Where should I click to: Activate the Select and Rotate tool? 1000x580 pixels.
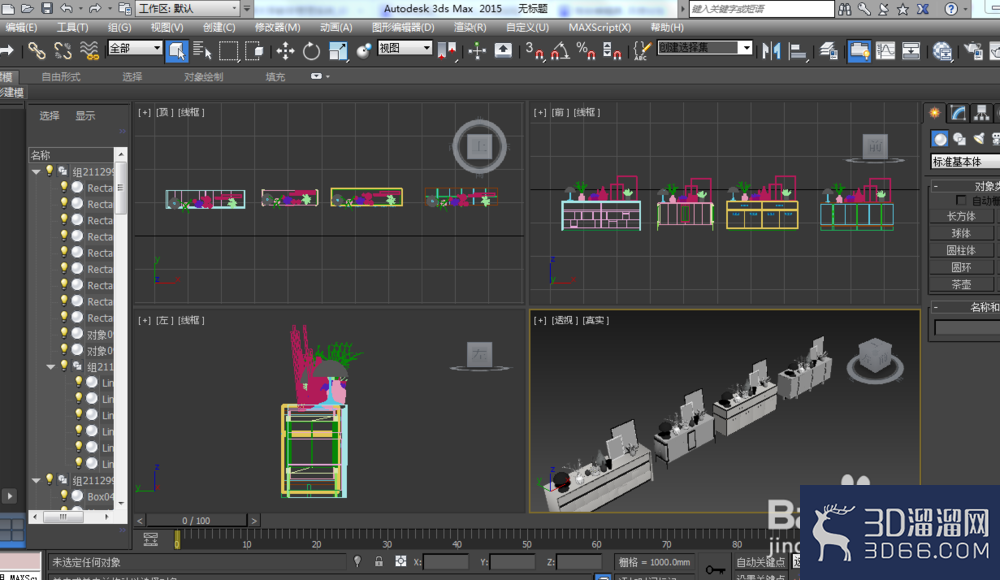(311, 50)
